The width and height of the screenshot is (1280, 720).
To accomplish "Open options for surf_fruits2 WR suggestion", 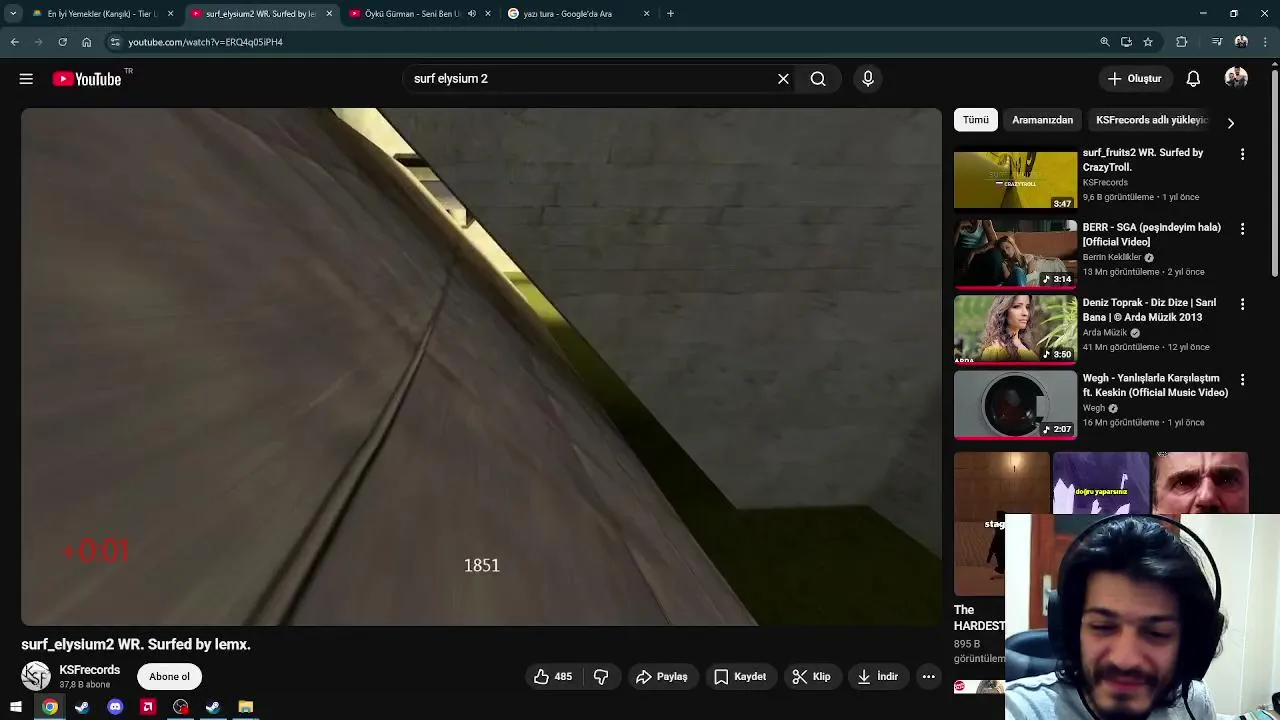I will [x=1242, y=154].
